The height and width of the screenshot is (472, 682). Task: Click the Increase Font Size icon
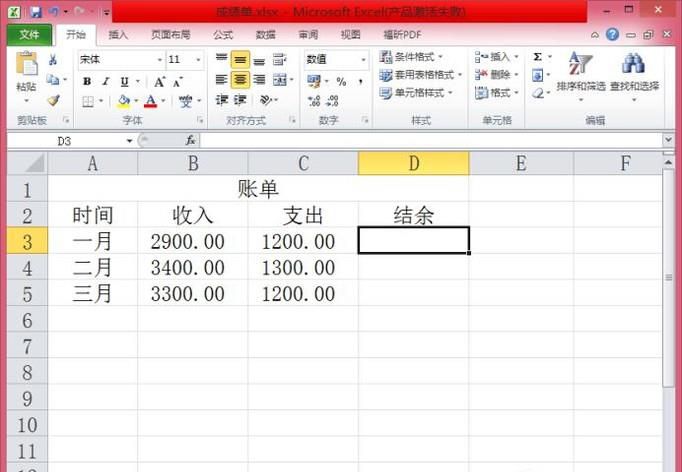(160, 81)
